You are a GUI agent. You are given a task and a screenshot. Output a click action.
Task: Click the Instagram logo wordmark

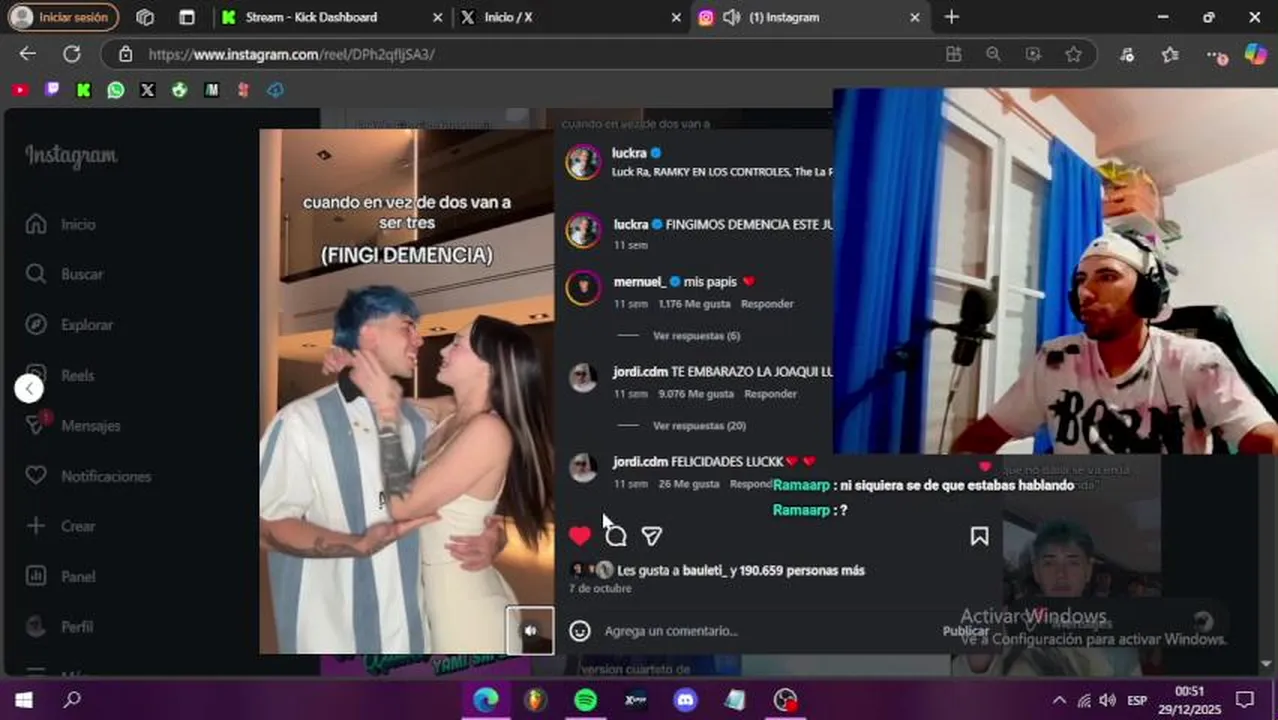71,156
